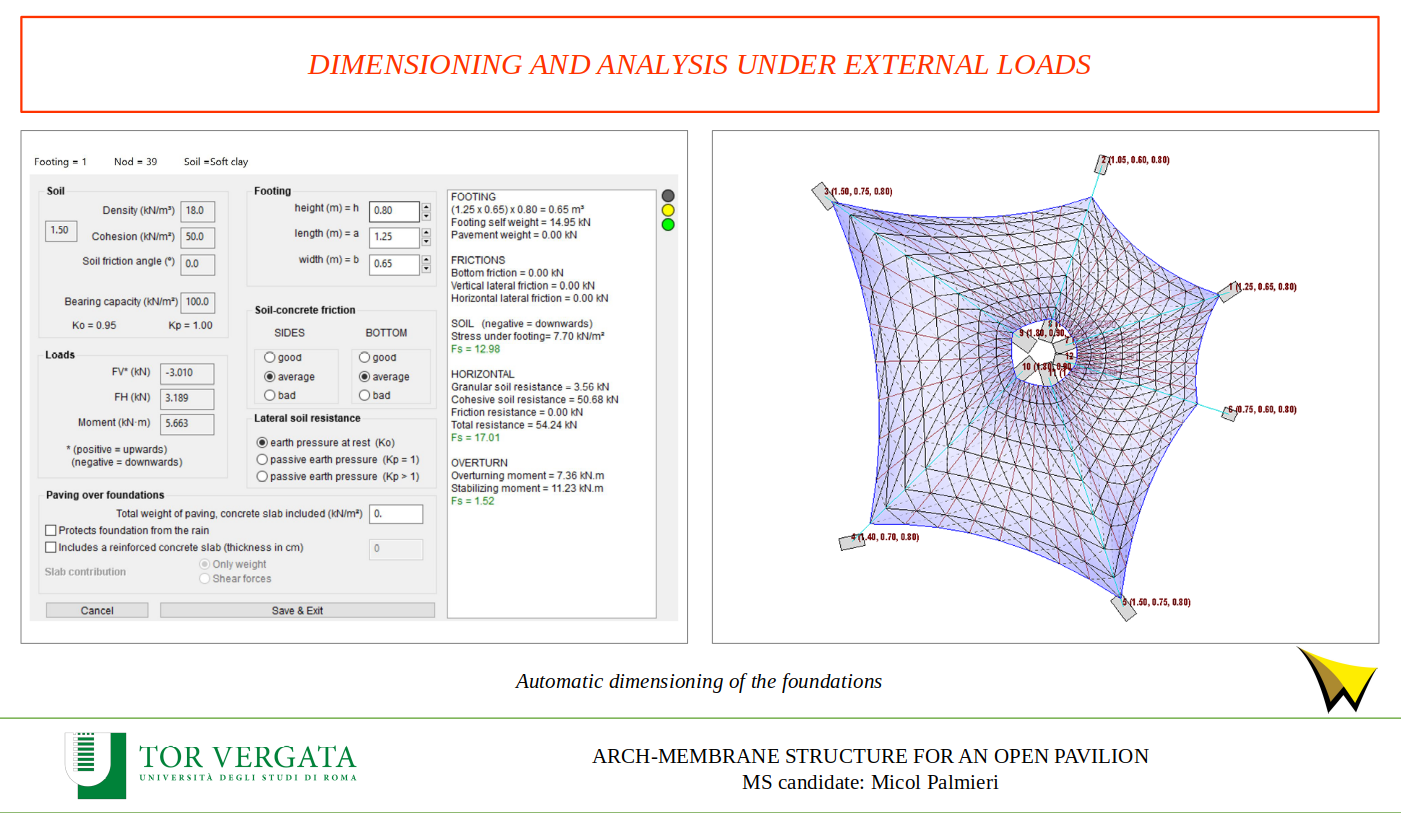Click the total weight of paving field

click(x=396, y=514)
